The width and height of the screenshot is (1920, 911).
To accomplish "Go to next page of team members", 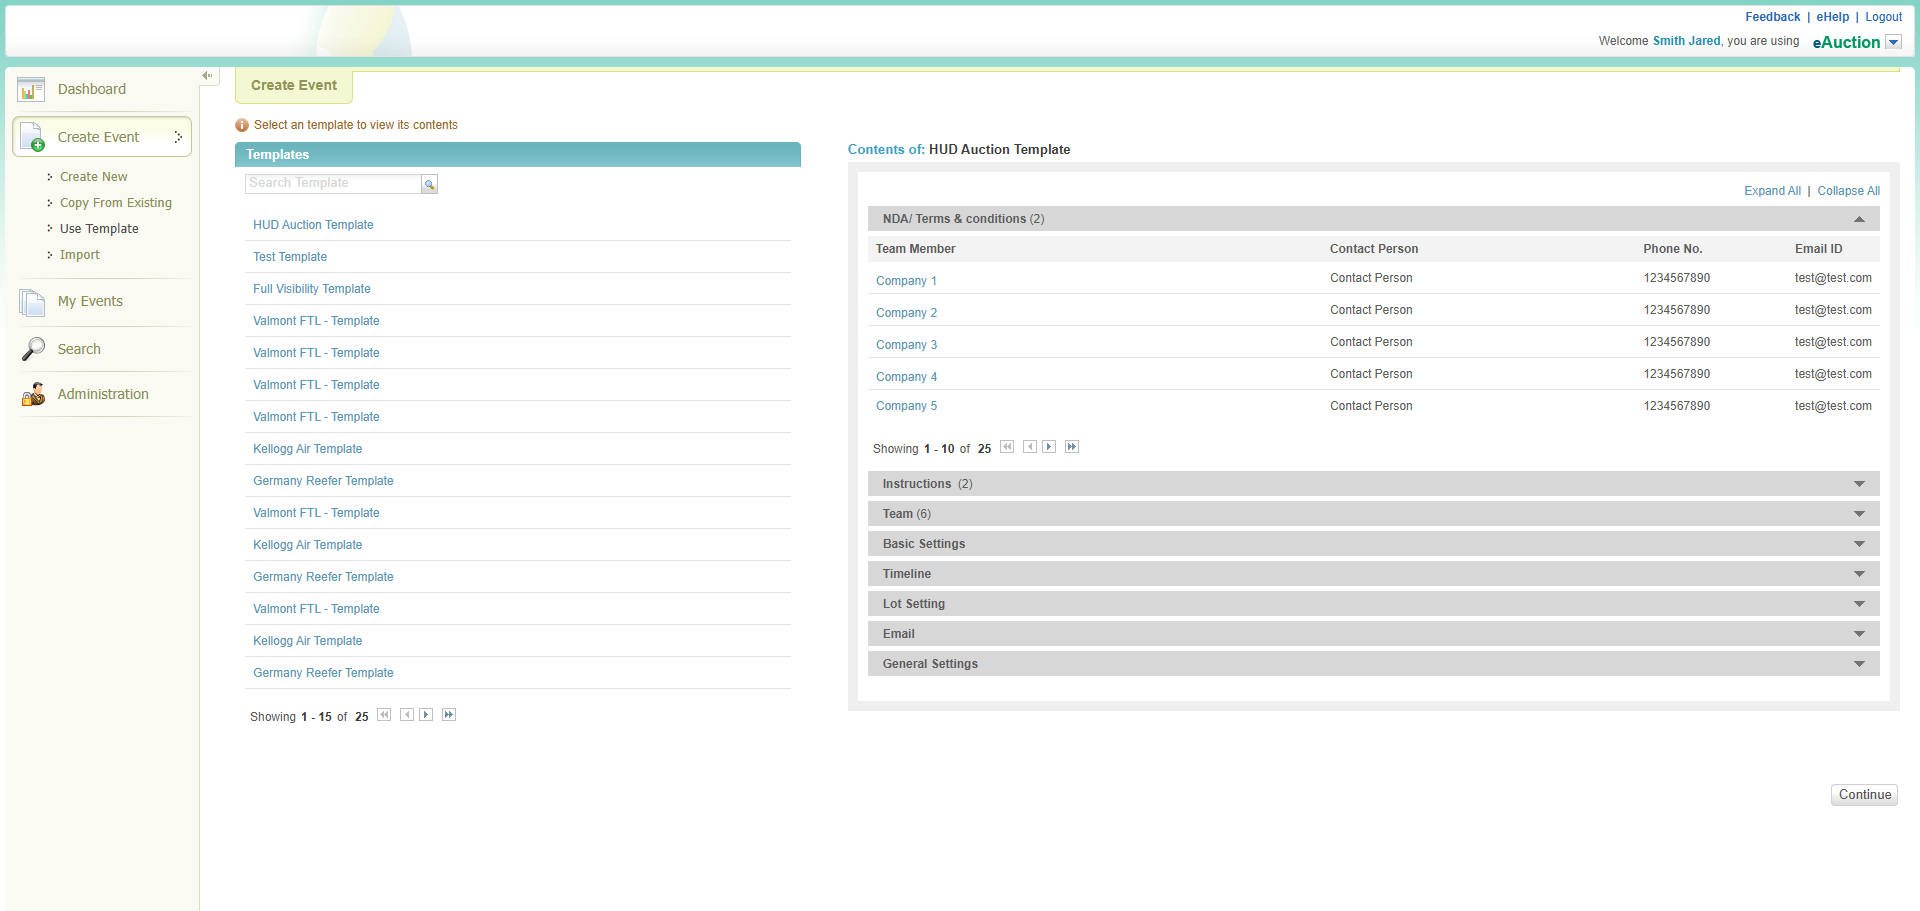I will click(1049, 447).
